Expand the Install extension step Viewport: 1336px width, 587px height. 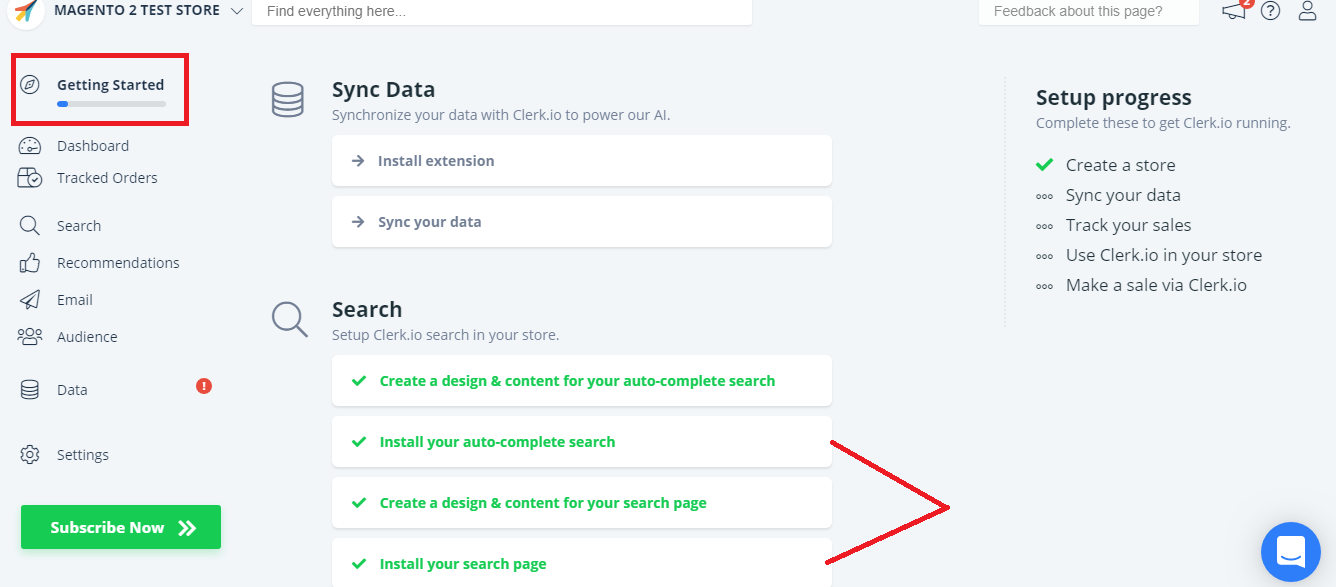coord(581,161)
